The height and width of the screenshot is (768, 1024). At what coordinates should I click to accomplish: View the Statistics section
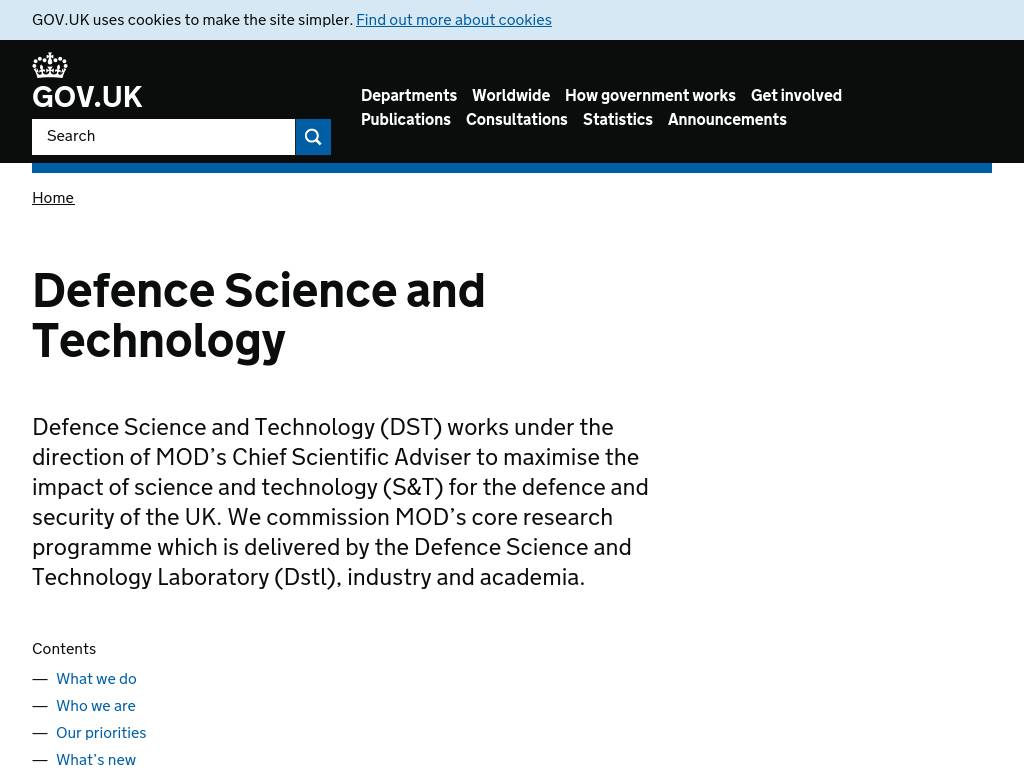tap(617, 120)
